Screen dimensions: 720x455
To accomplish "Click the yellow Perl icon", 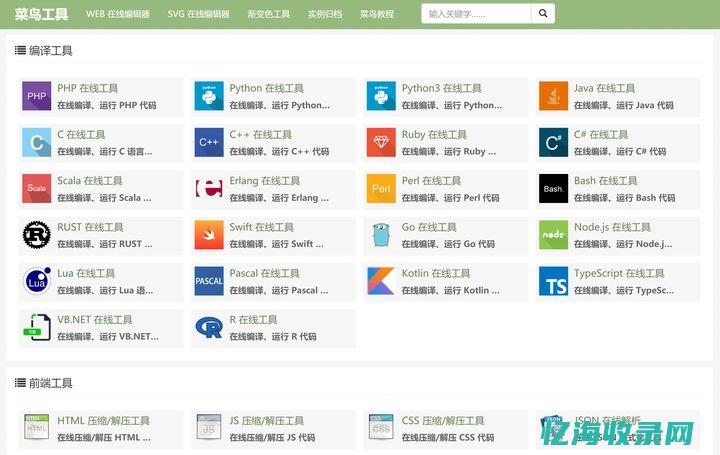I will point(381,189).
